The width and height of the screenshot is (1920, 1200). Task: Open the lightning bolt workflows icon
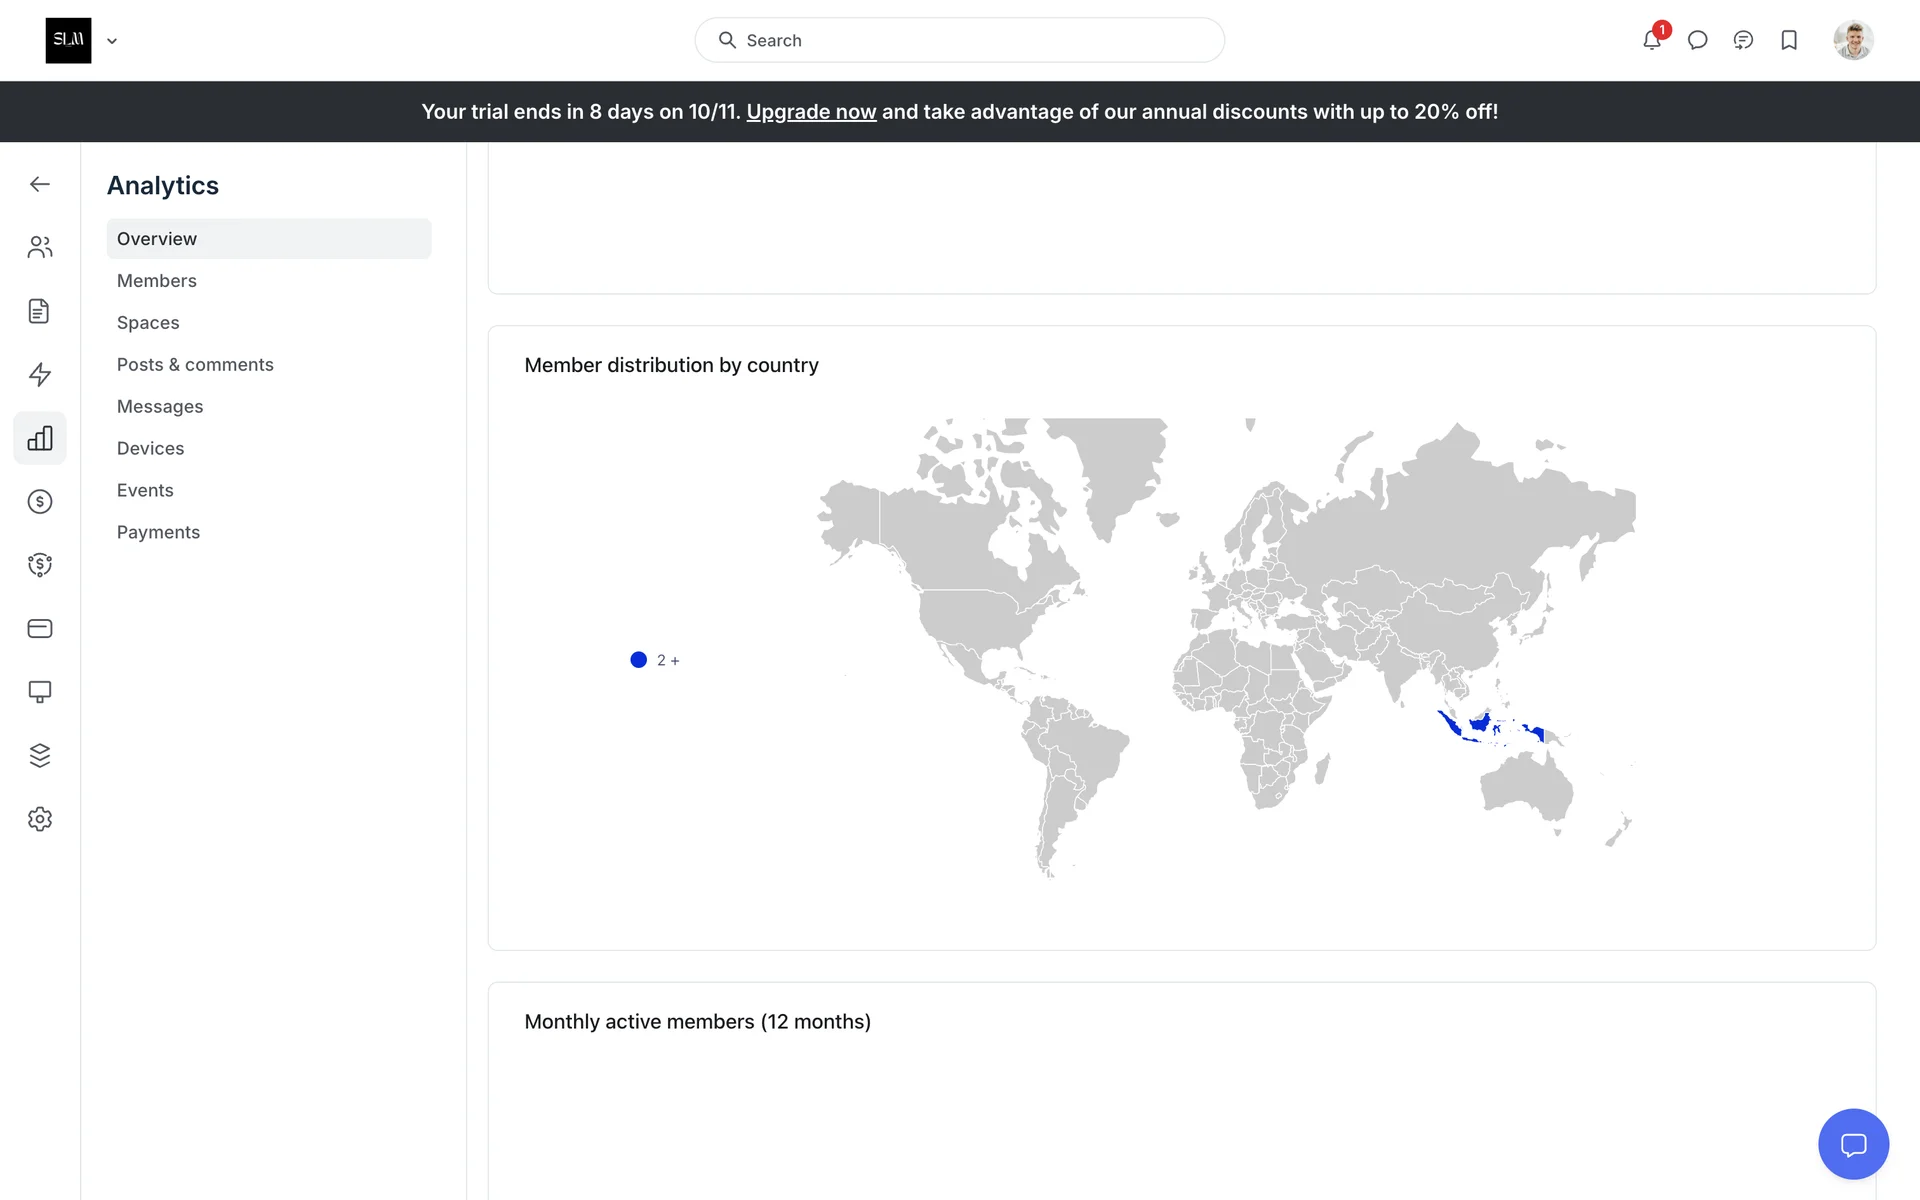40,374
